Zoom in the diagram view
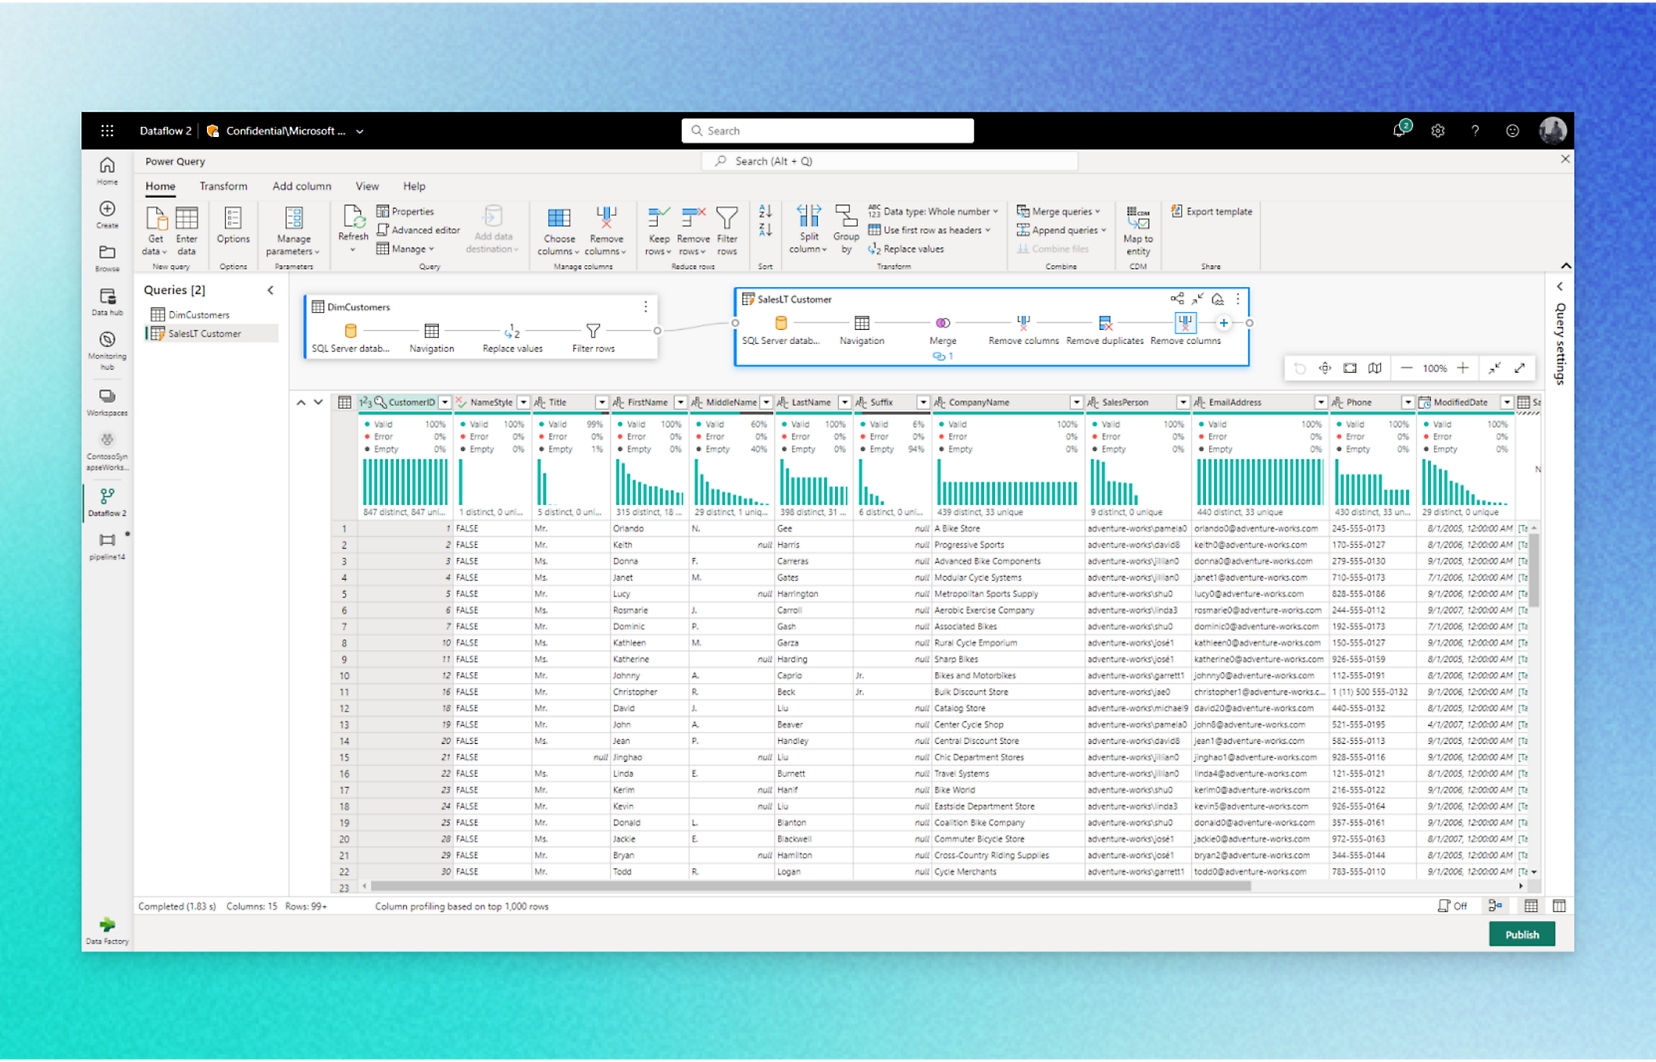 1463,368
